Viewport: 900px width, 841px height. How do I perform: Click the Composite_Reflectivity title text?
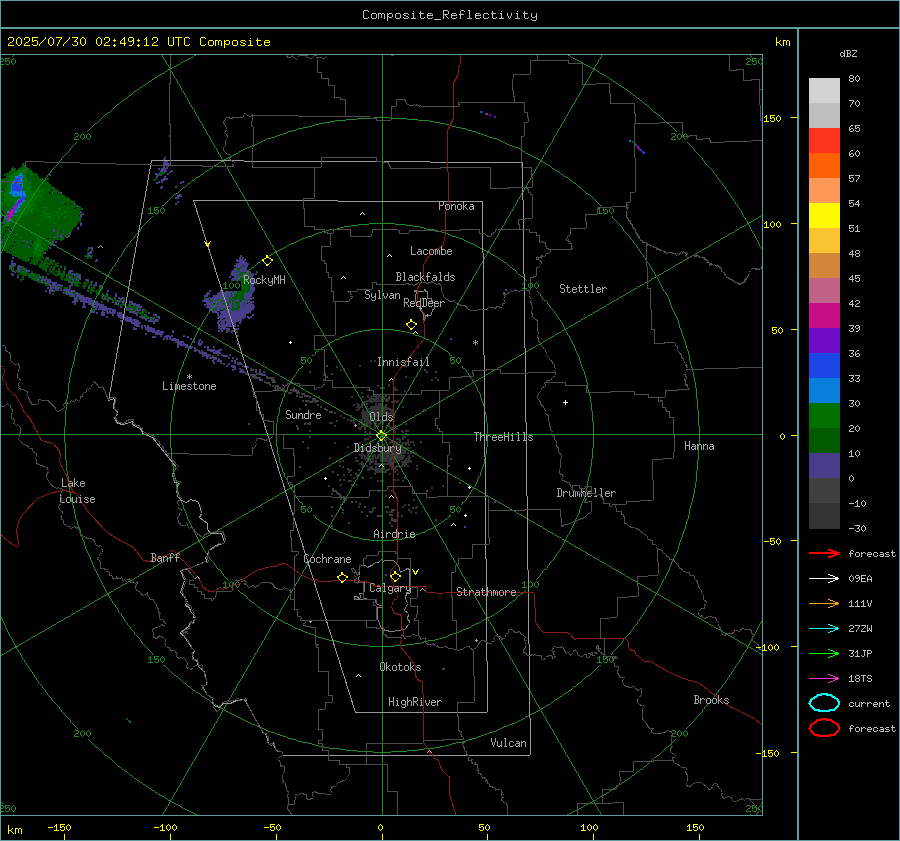[x=449, y=15]
